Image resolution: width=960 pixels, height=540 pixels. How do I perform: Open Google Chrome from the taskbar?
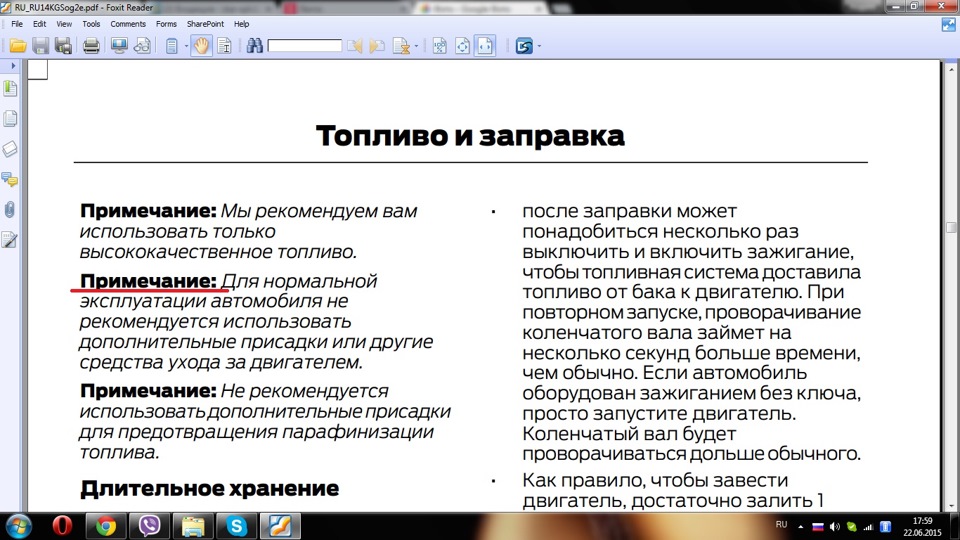coord(106,526)
